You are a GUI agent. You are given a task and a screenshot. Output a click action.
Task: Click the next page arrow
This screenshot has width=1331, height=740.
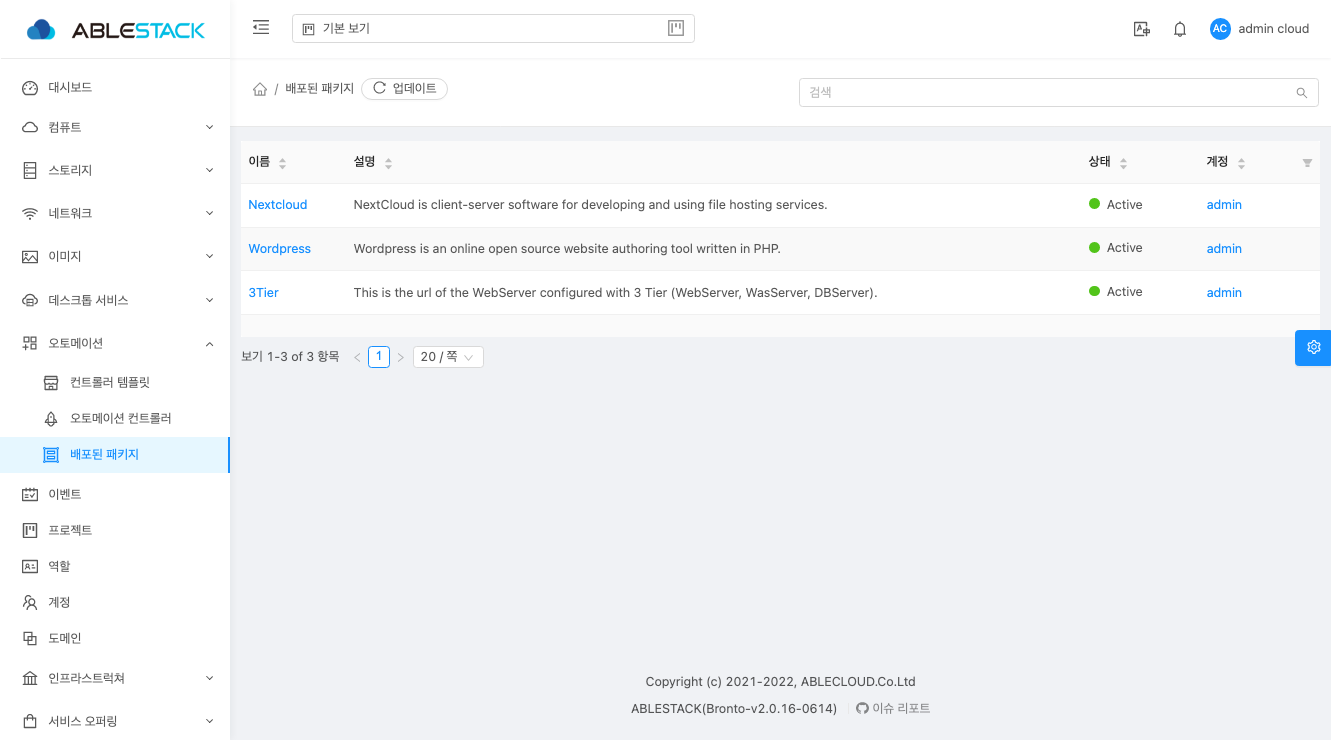401,357
